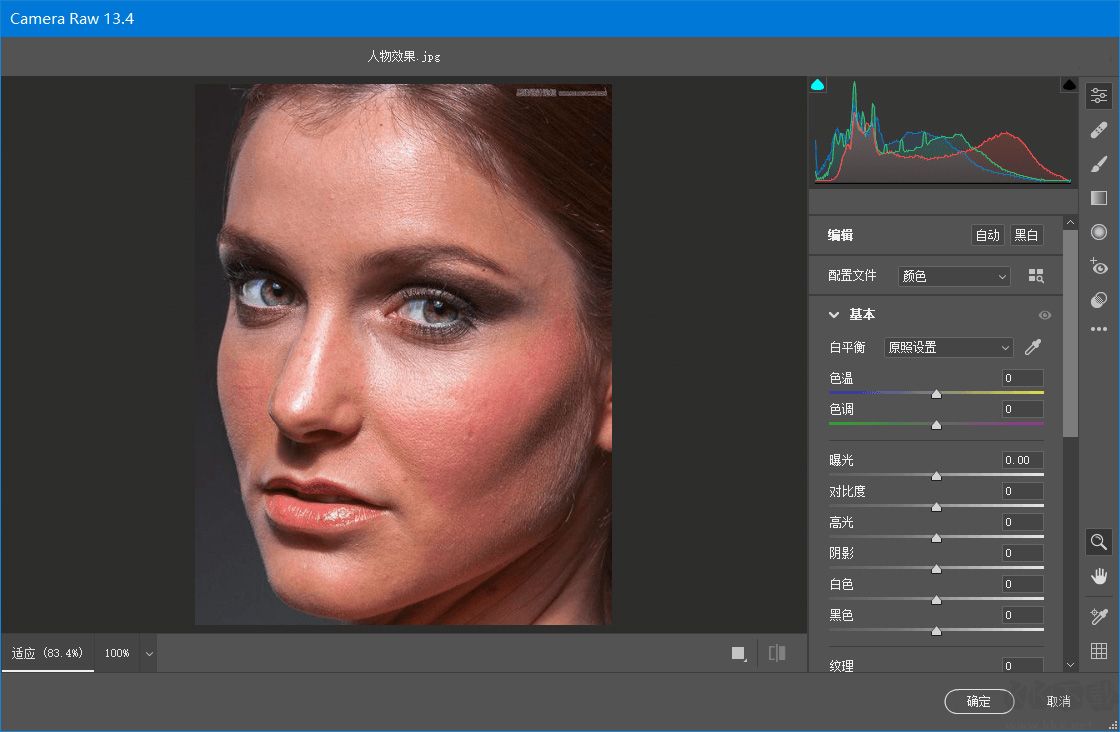1120x732 pixels.
Task: Toggle the shadow clipping warning on histogram
Action: coord(817,85)
